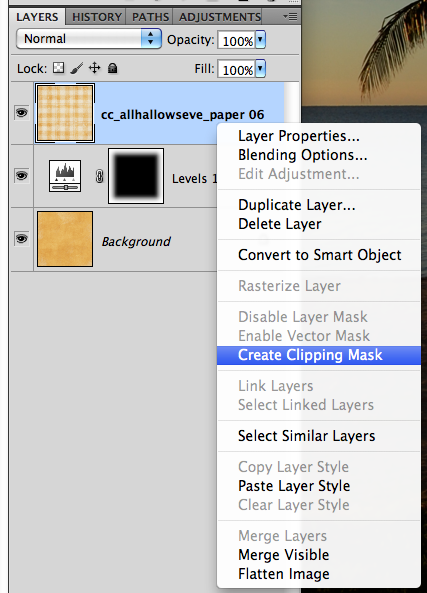The width and height of the screenshot is (427, 593).
Task: Switch to the History tab
Action: pos(97,17)
